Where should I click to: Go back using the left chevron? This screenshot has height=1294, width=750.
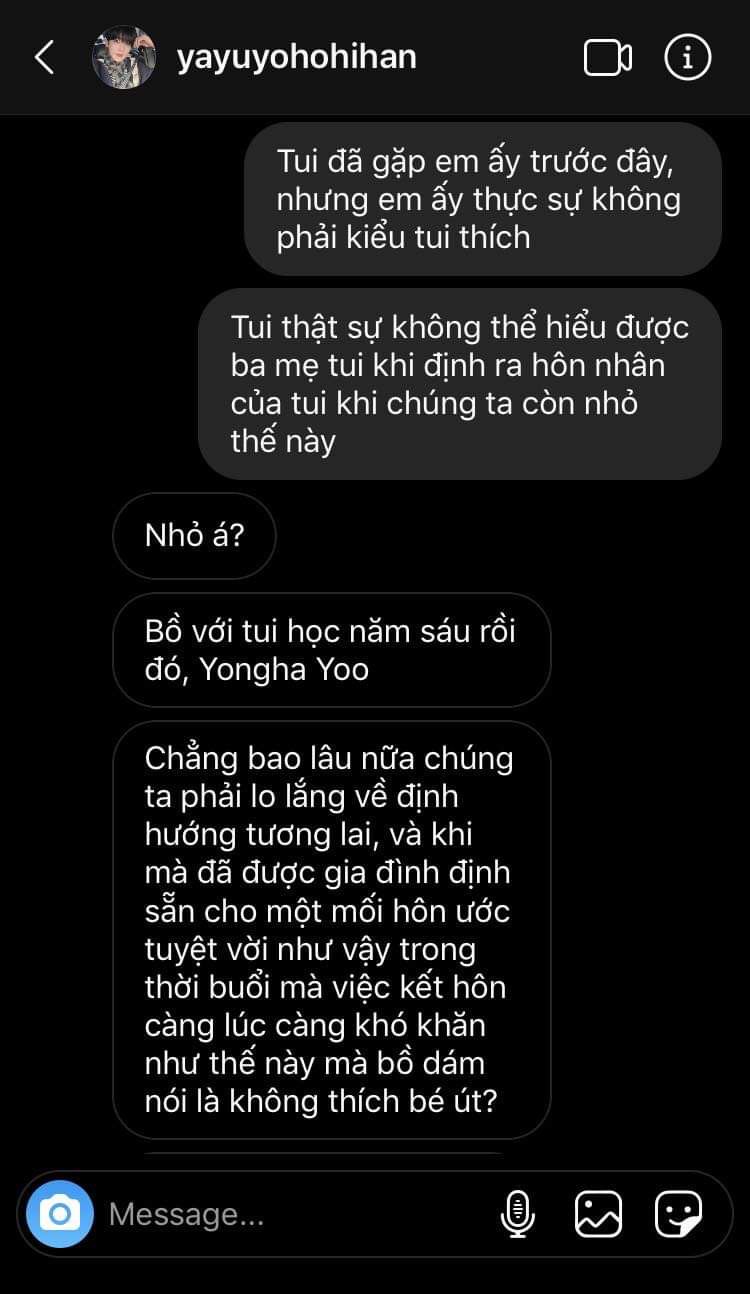(x=44, y=58)
